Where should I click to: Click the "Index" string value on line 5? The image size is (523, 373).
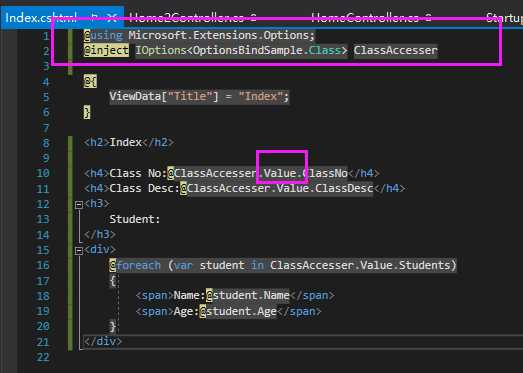(x=260, y=97)
